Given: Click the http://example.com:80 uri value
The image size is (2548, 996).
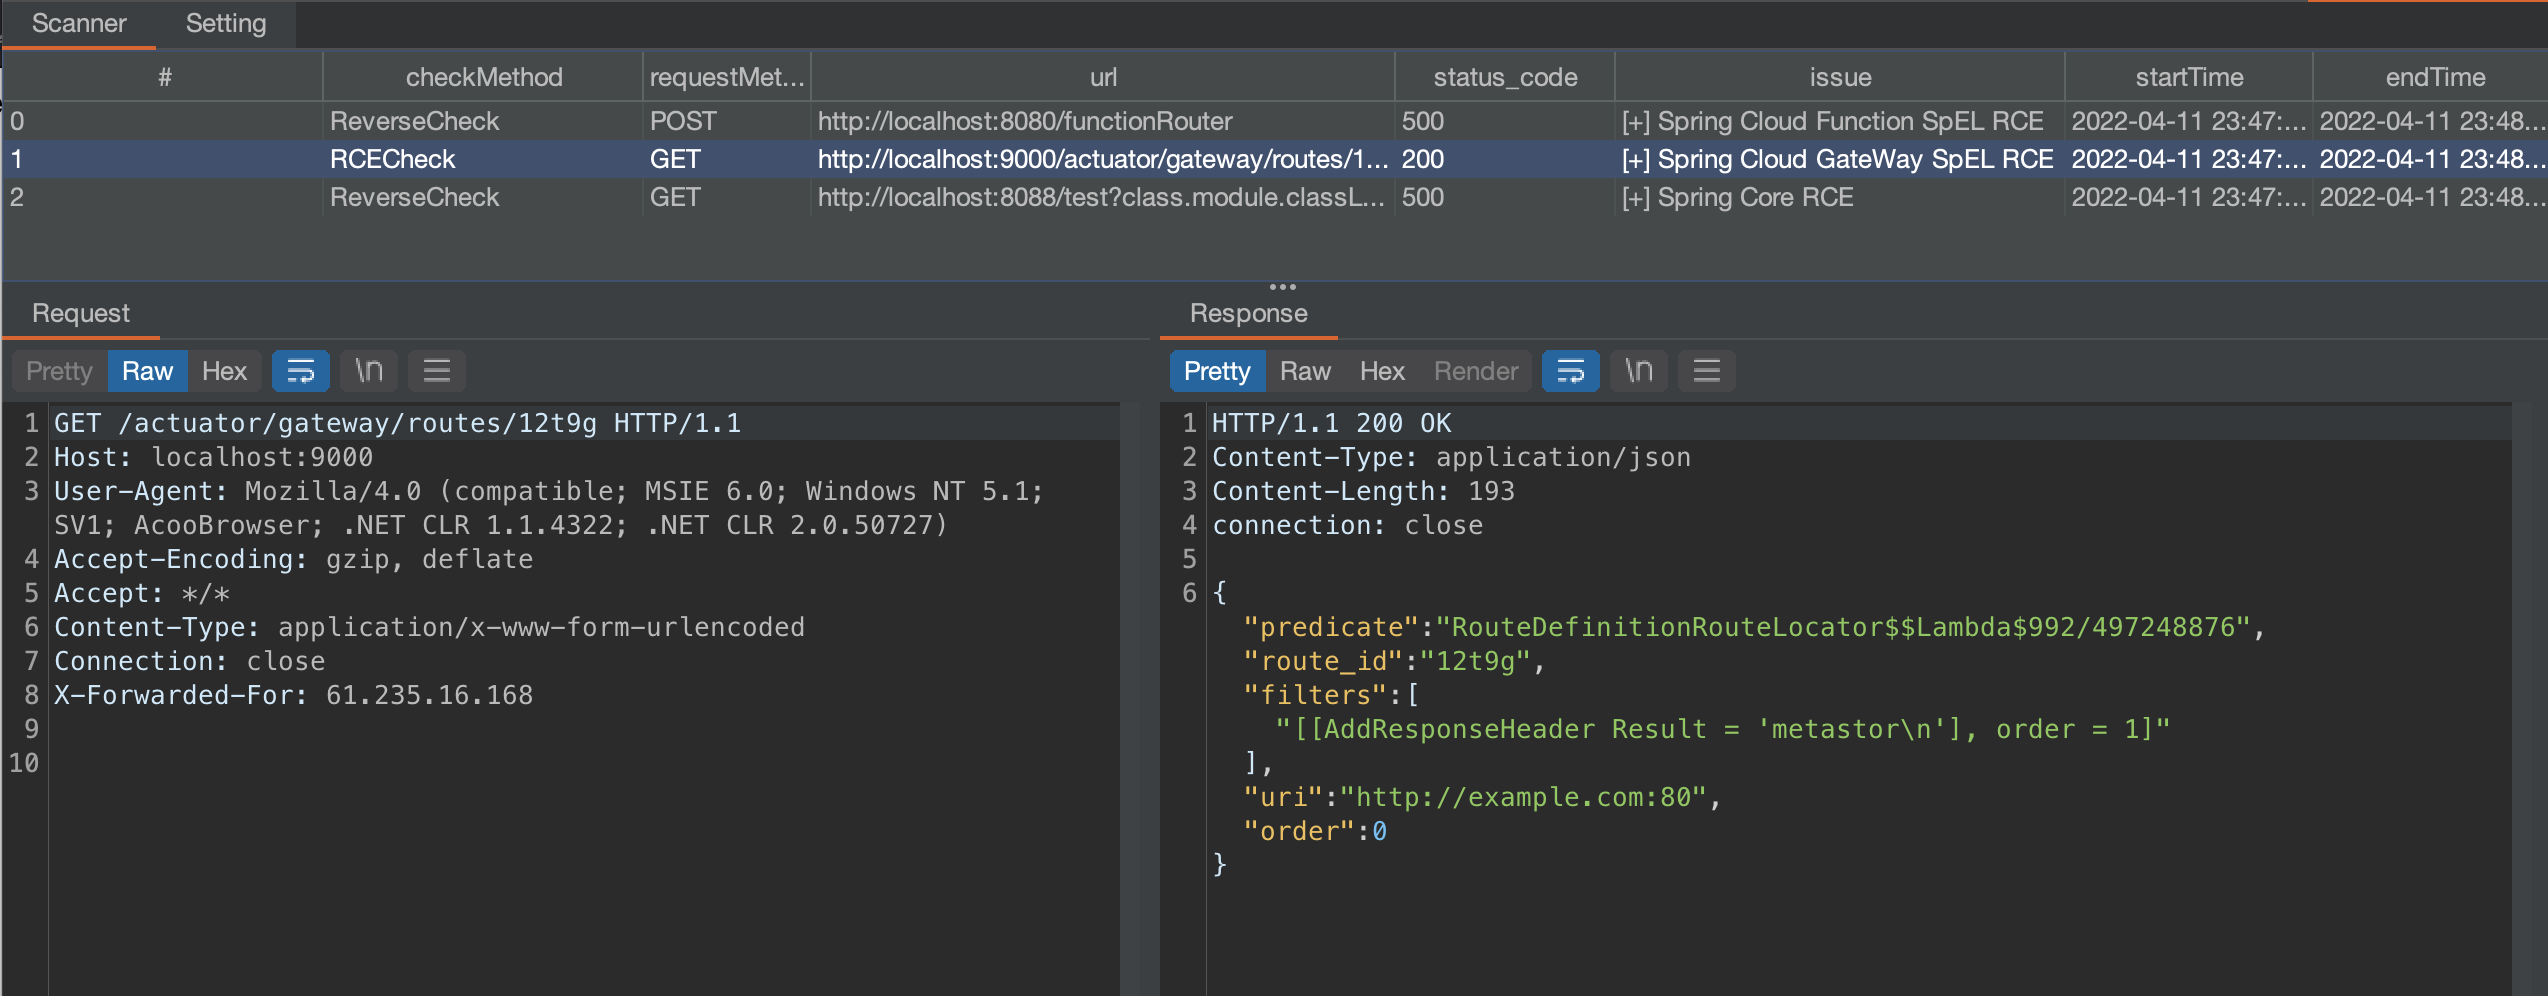Looking at the screenshot, I should pyautogui.click(x=1523, y=797).
